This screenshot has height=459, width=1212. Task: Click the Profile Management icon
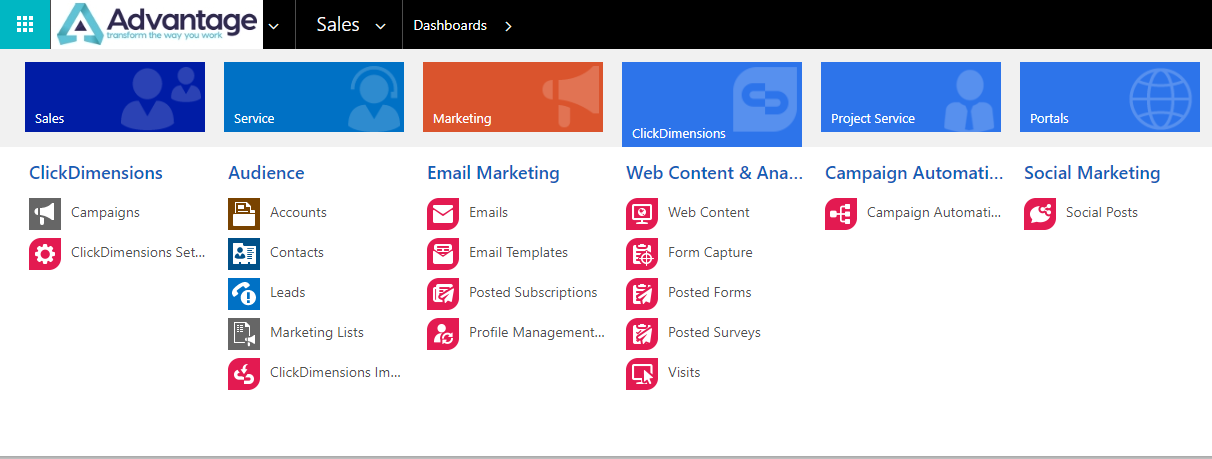click(x=443, y=334)
